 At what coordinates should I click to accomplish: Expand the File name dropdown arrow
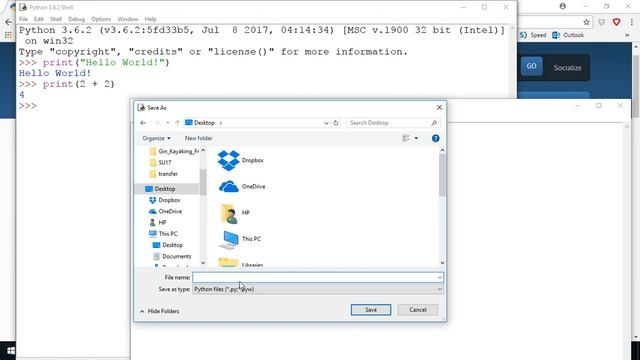click(x=440, y=278)
